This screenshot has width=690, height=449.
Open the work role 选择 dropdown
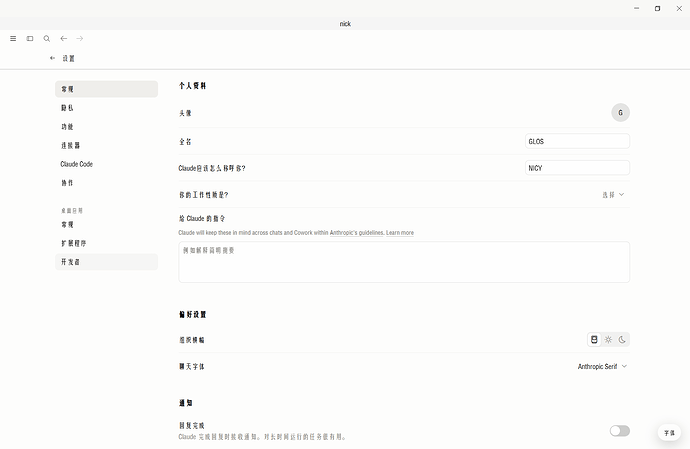pos(613,195)
